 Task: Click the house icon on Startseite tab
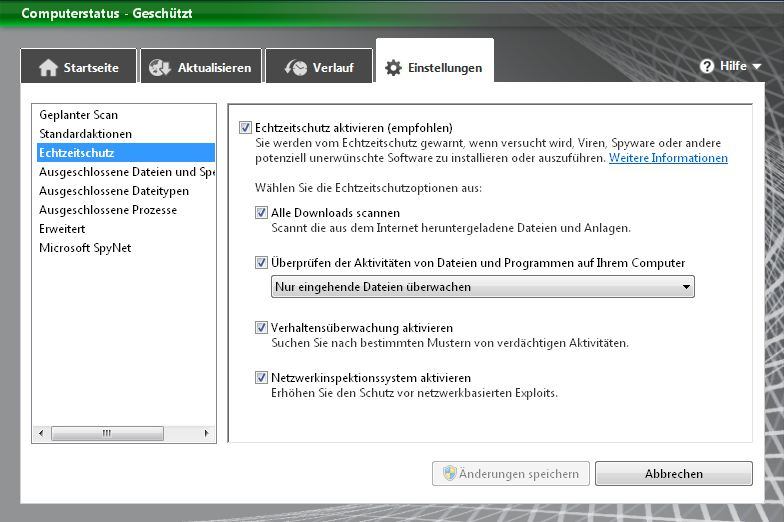[48, 68]
